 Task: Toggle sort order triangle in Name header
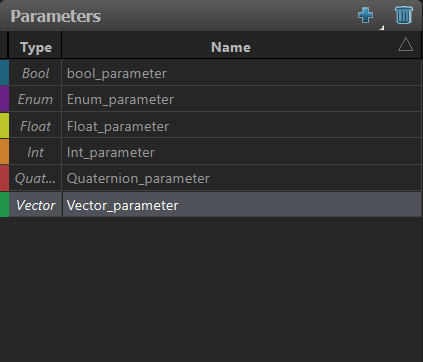click(x=405, y=45)
